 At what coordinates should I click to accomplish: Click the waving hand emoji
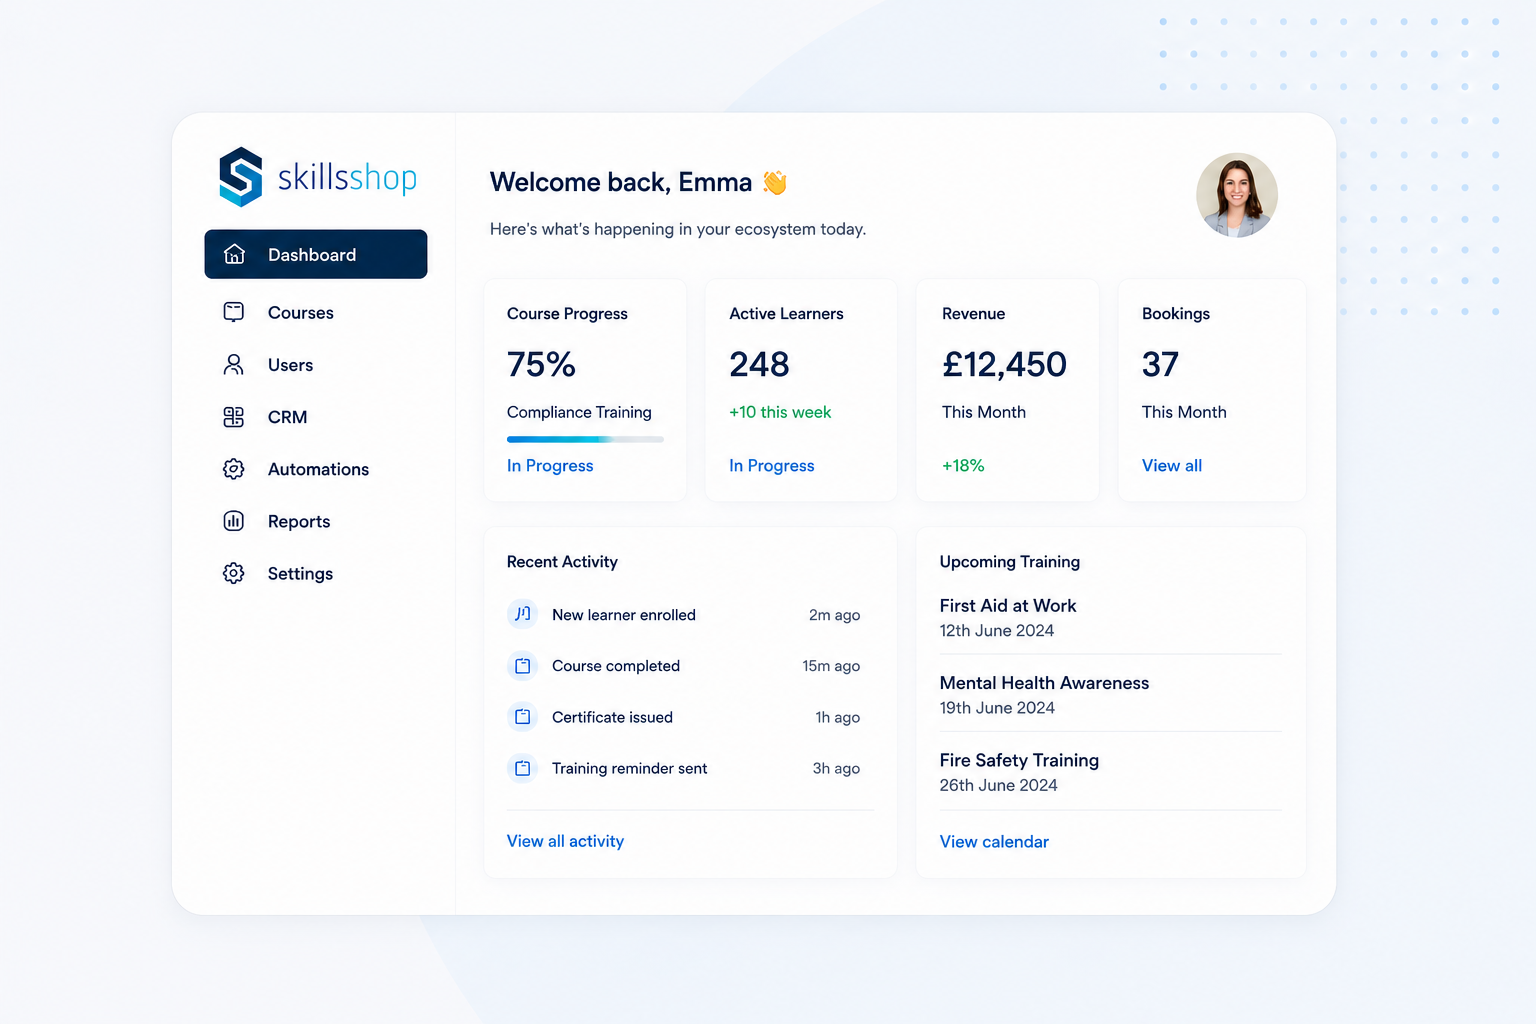coord(775,182)
